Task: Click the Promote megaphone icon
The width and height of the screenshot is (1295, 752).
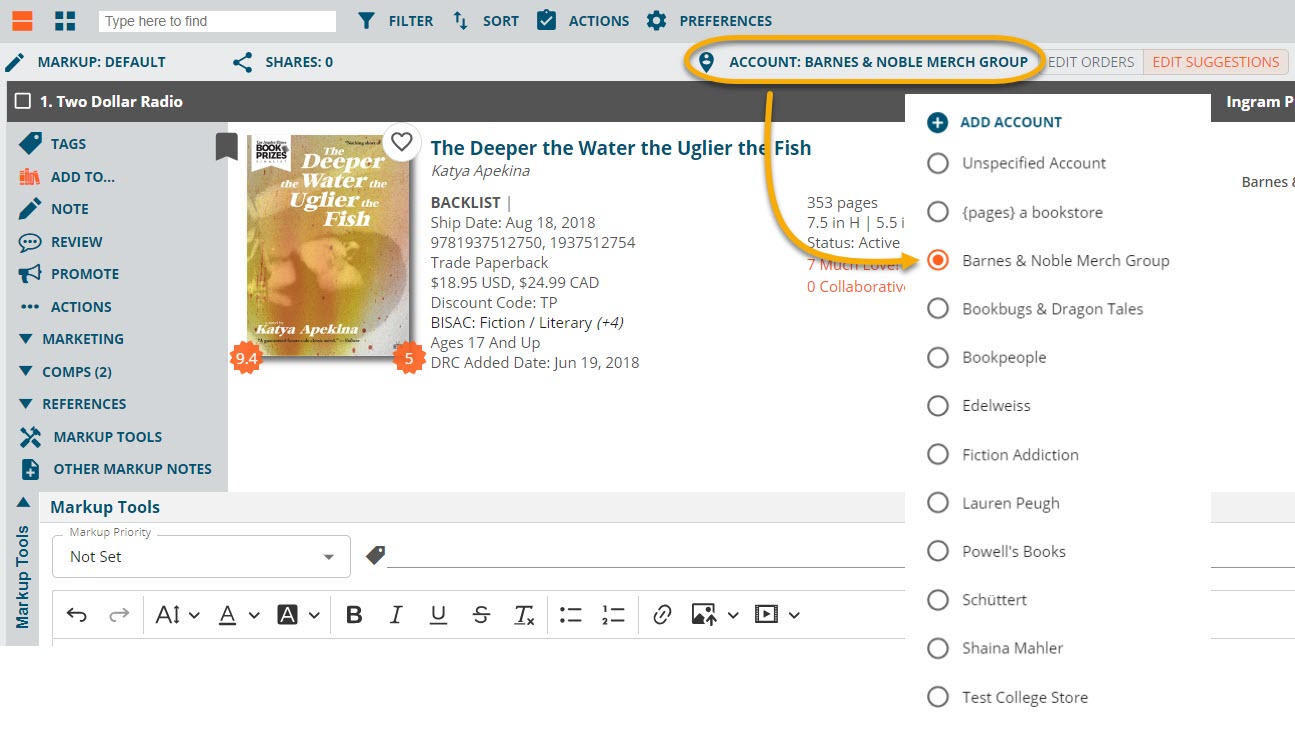Action: 30,274
